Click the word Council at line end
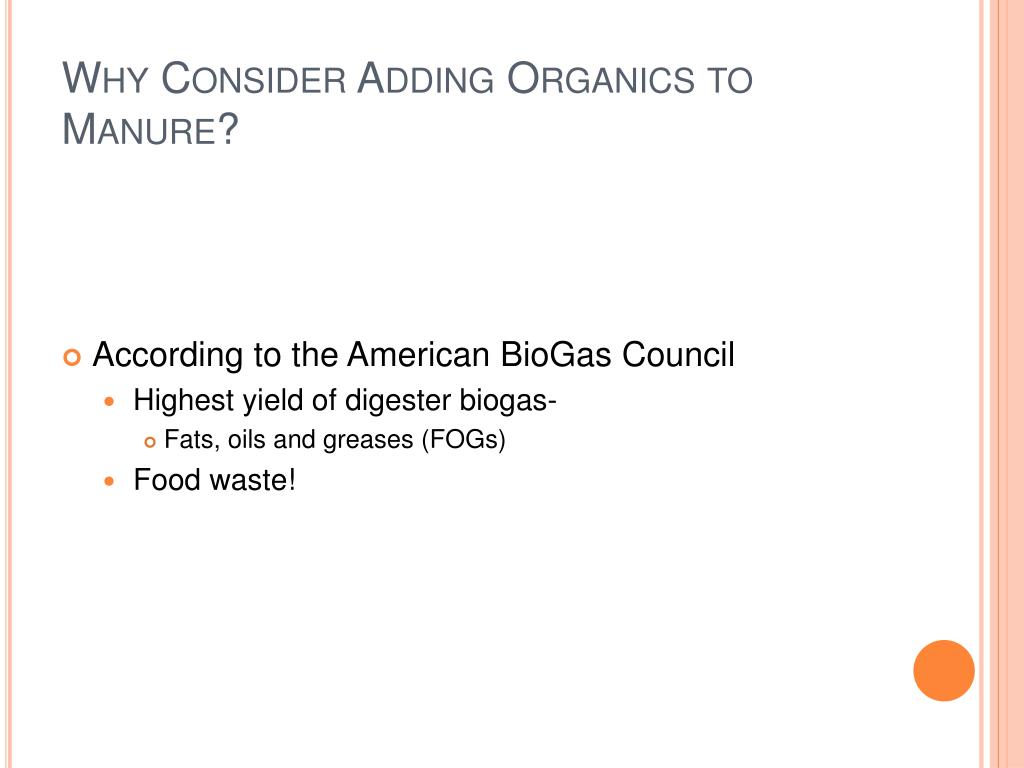Viewport: 1024px width, 768px height. point(678,355)
